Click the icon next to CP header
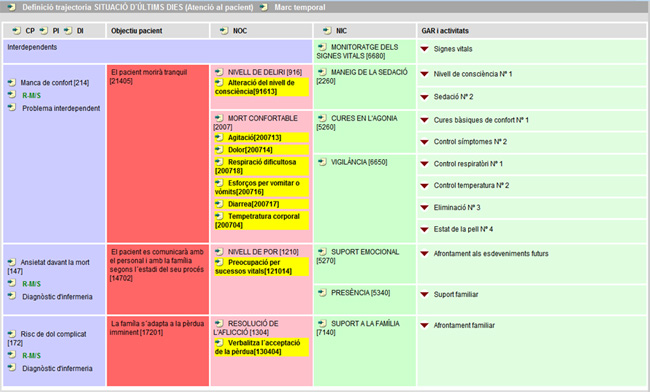This screenshot has height=392, width=650. coord(16,30)
